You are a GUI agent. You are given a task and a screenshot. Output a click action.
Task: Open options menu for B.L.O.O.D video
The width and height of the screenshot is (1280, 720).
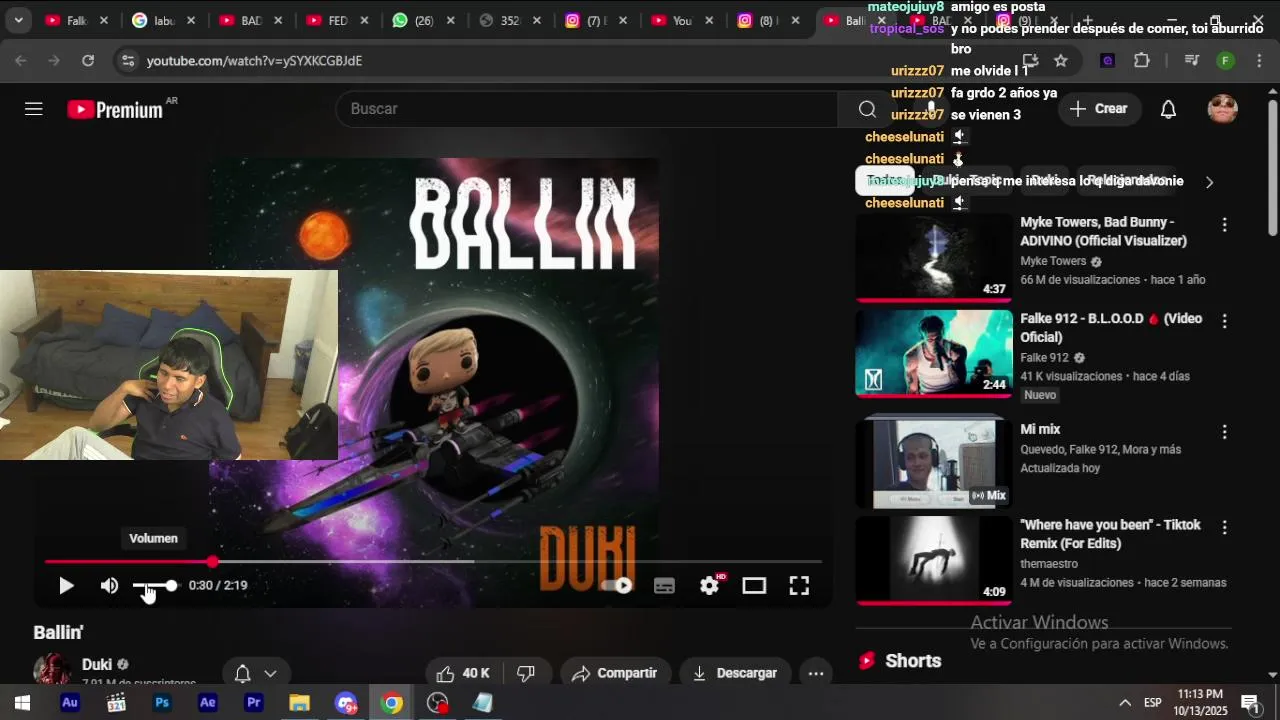1224,321
